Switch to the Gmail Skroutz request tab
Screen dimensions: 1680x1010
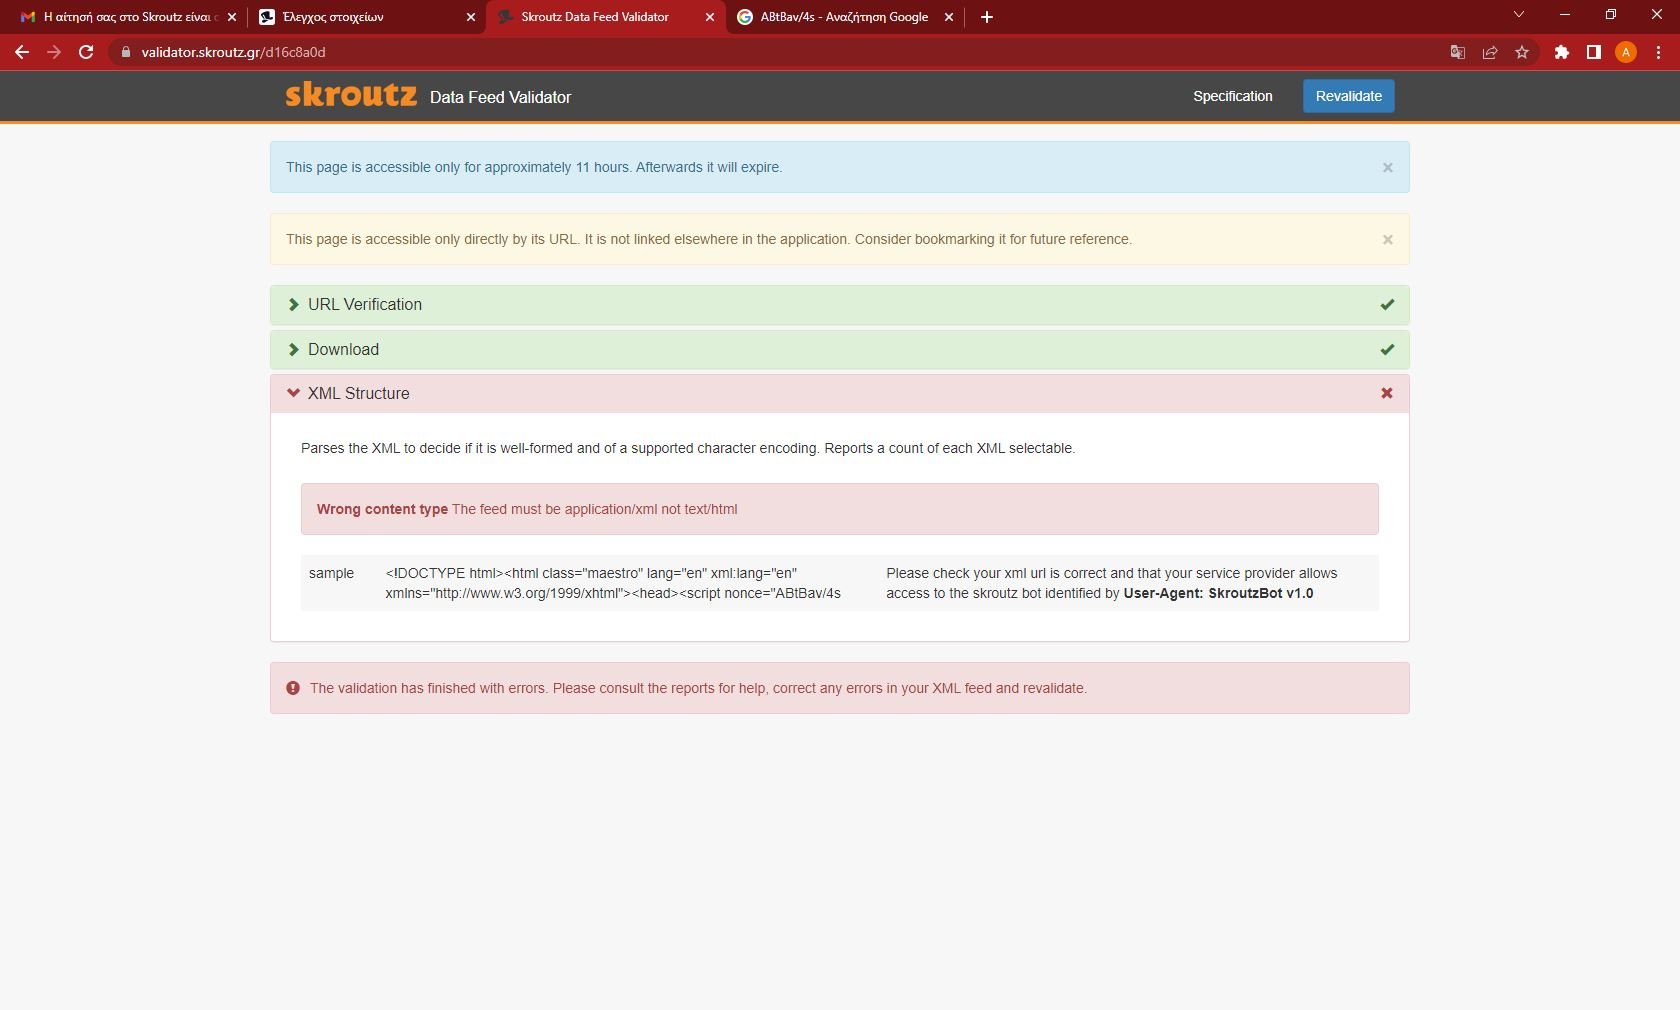pyautogui.click(x=126, y=17)
